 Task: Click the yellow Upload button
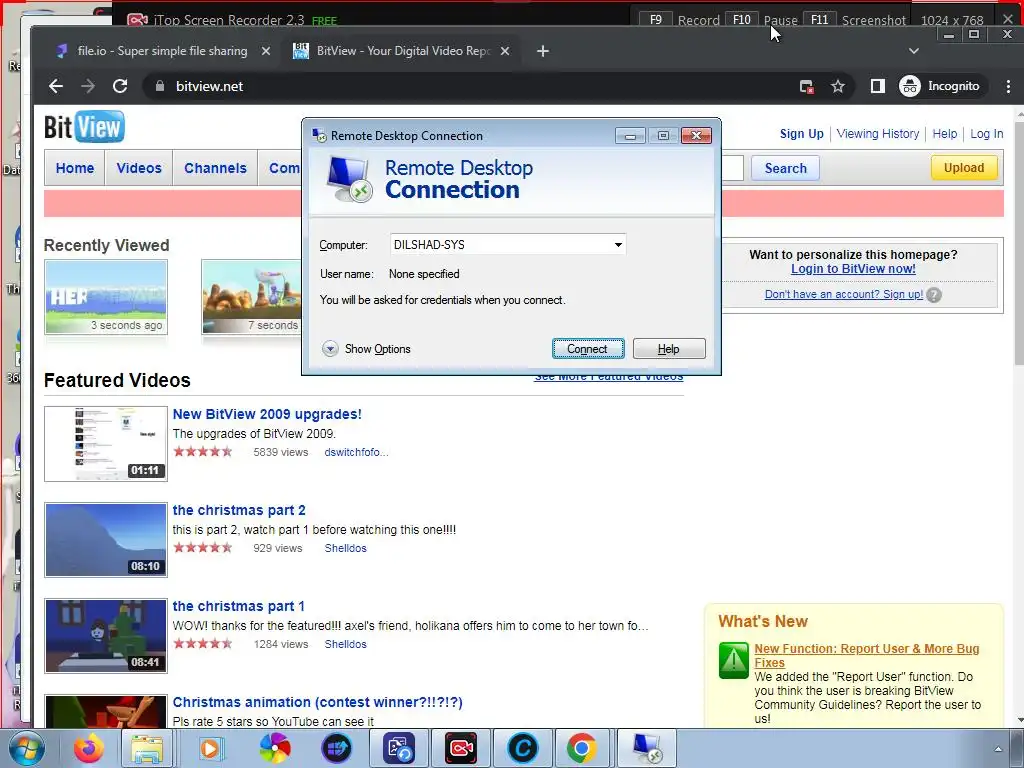tap(964, 168)
